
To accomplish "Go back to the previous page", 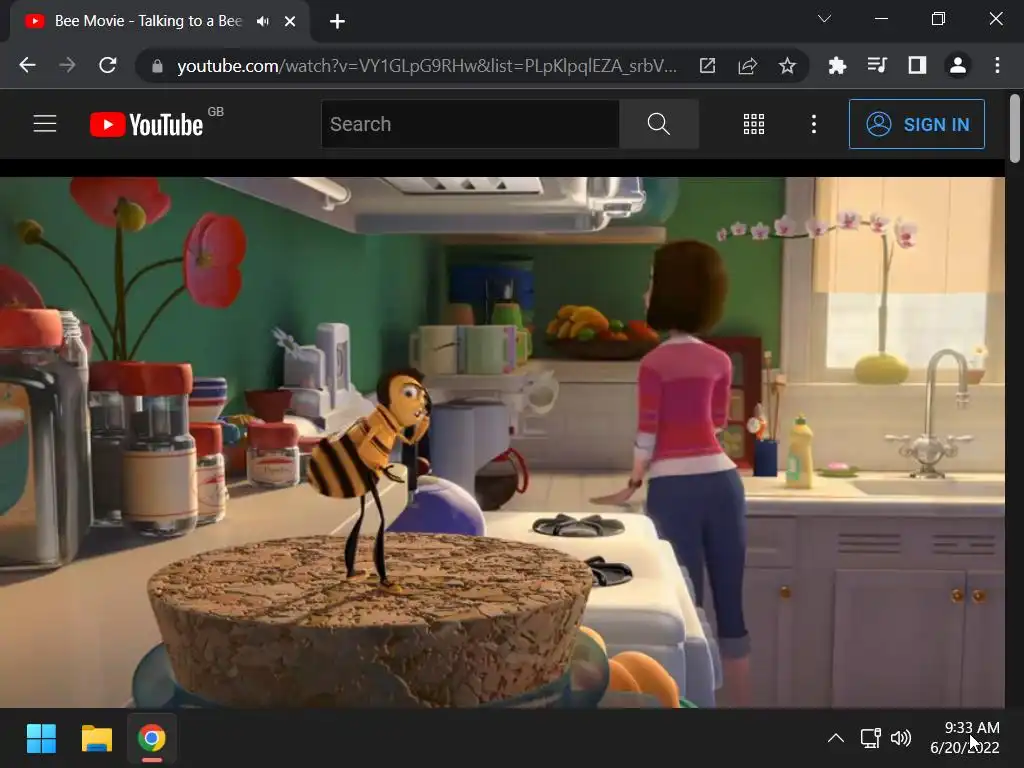I will coord(27,65).
